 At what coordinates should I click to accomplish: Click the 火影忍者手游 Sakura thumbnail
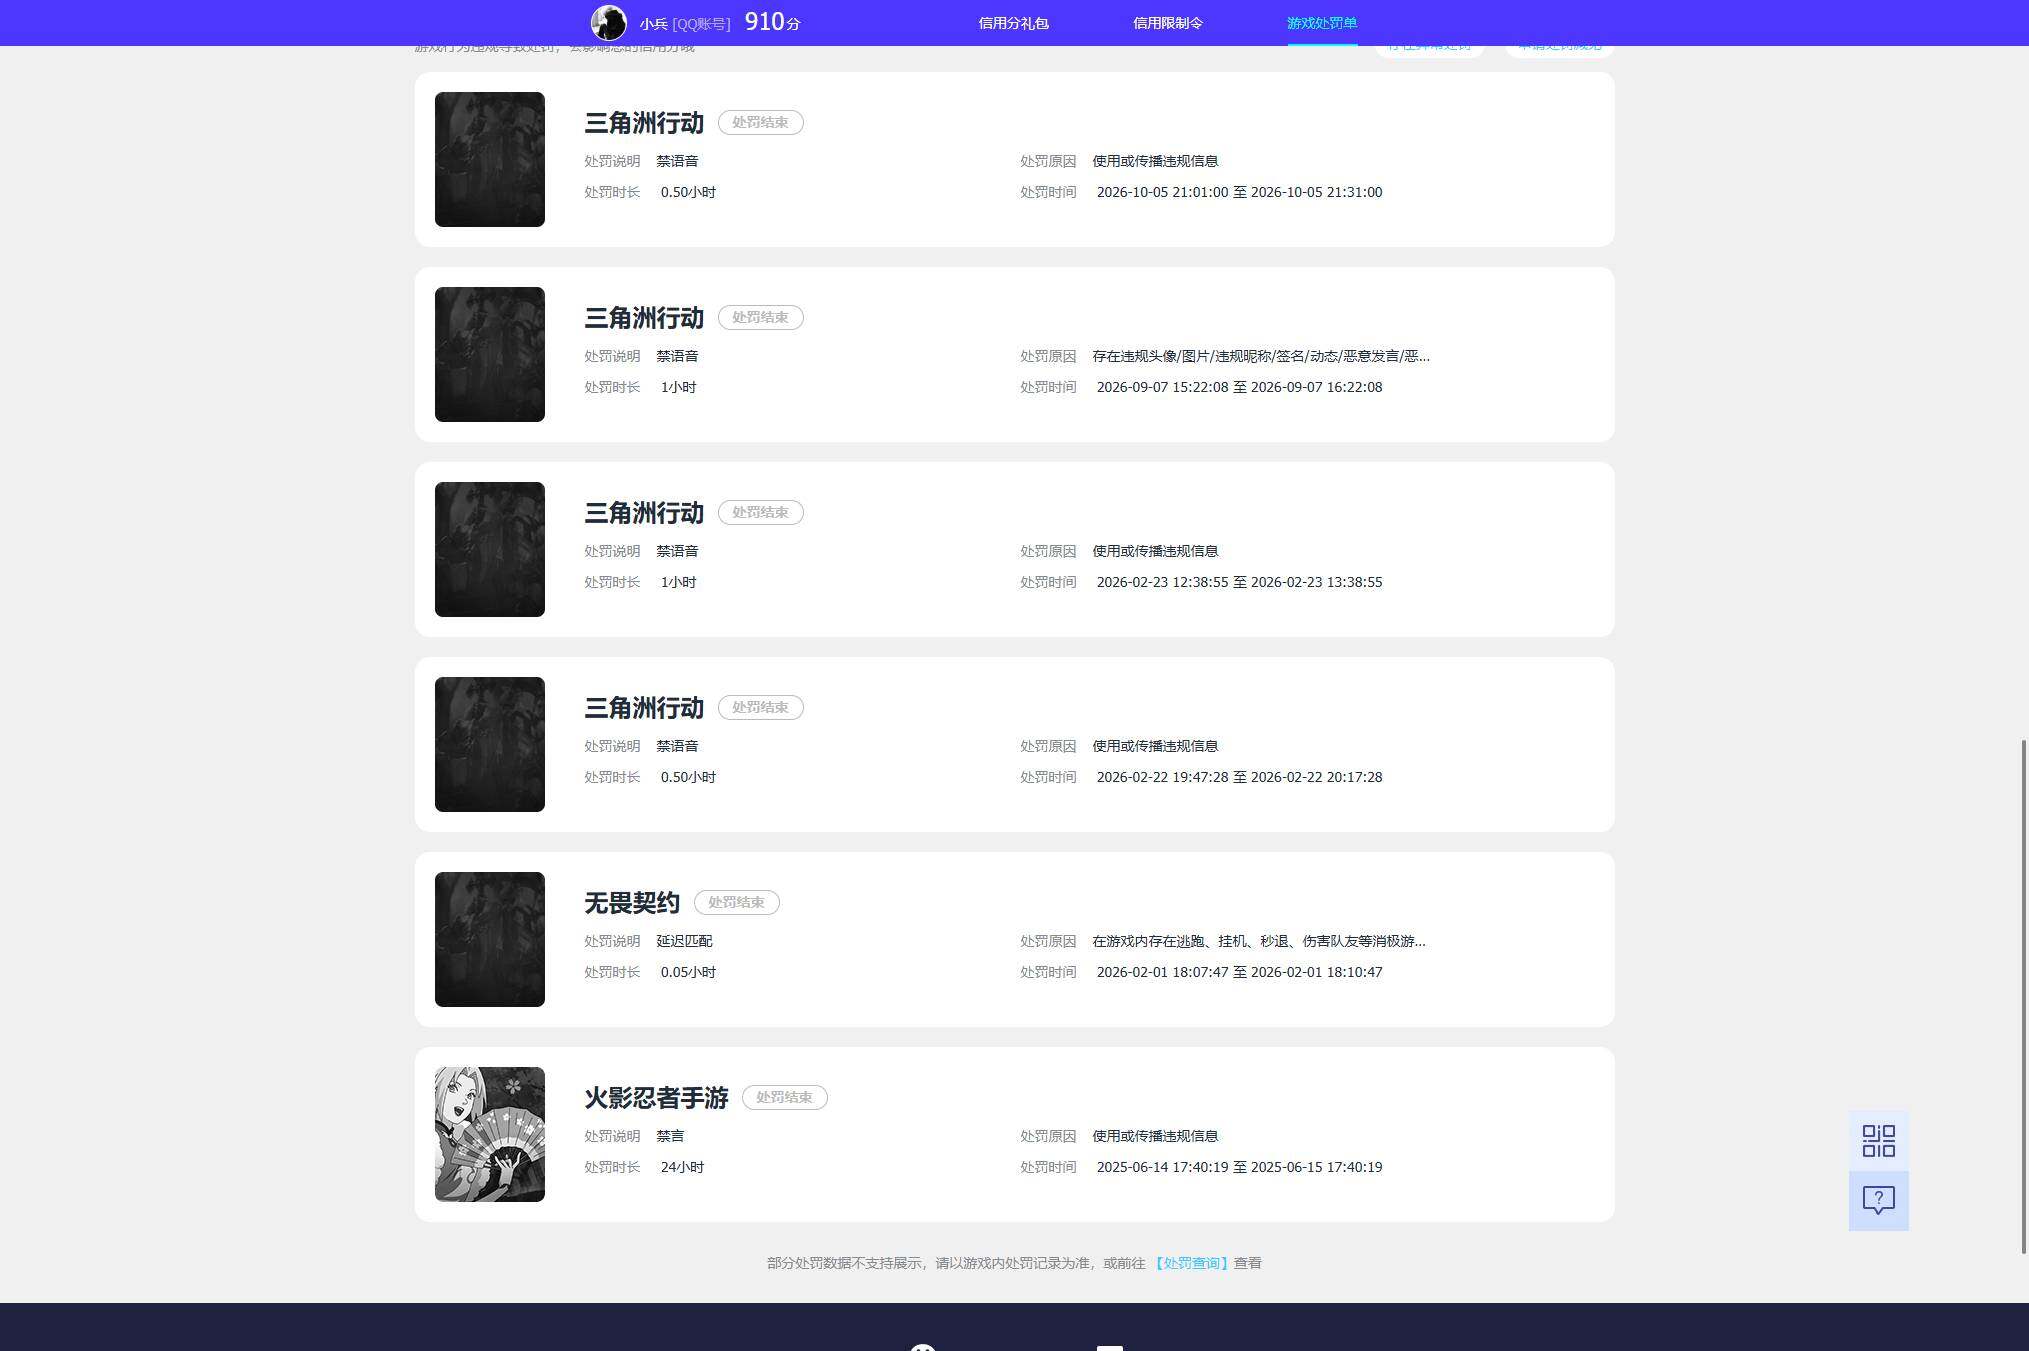coord(489,1134)
